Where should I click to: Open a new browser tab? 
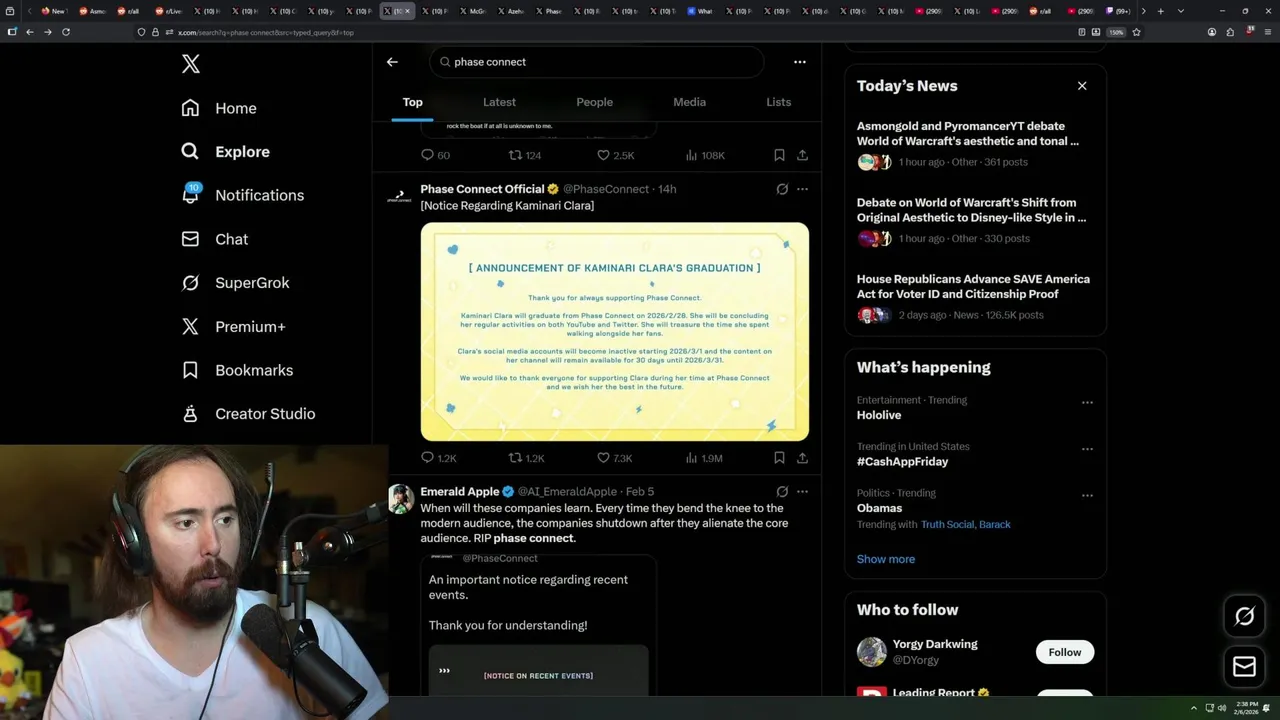pos(1160,11)
